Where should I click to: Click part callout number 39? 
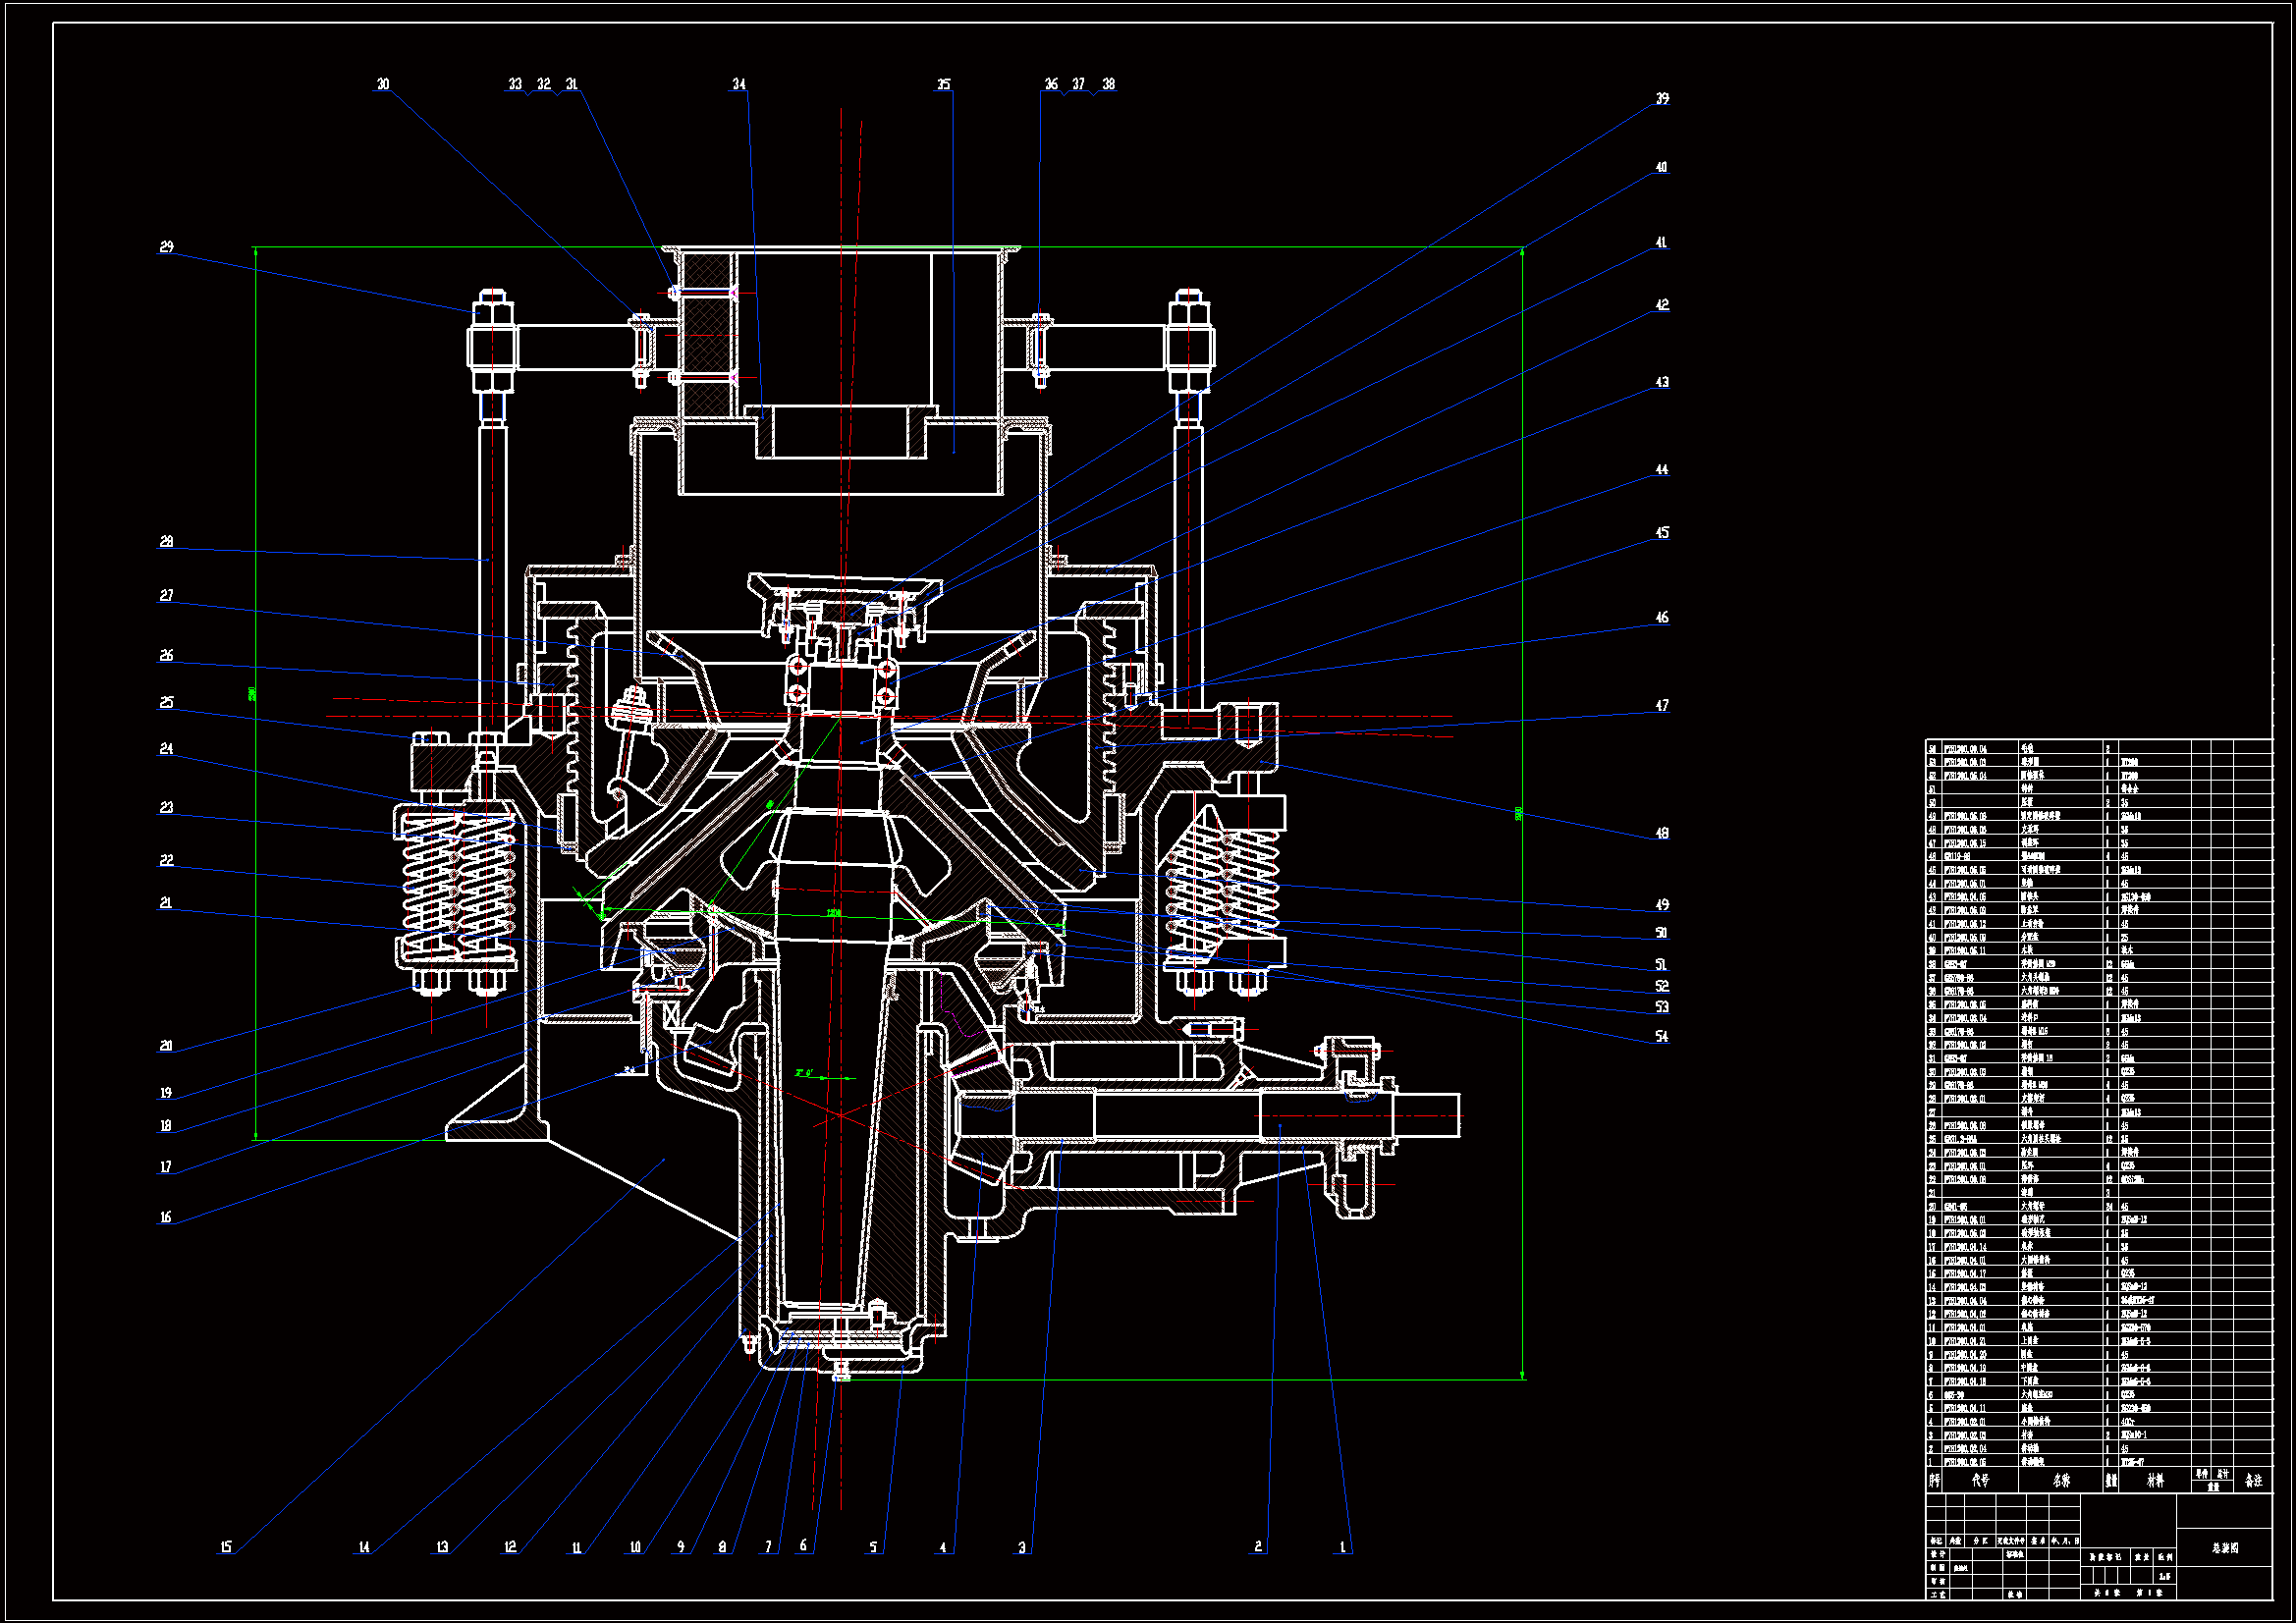click(1661, 98)
